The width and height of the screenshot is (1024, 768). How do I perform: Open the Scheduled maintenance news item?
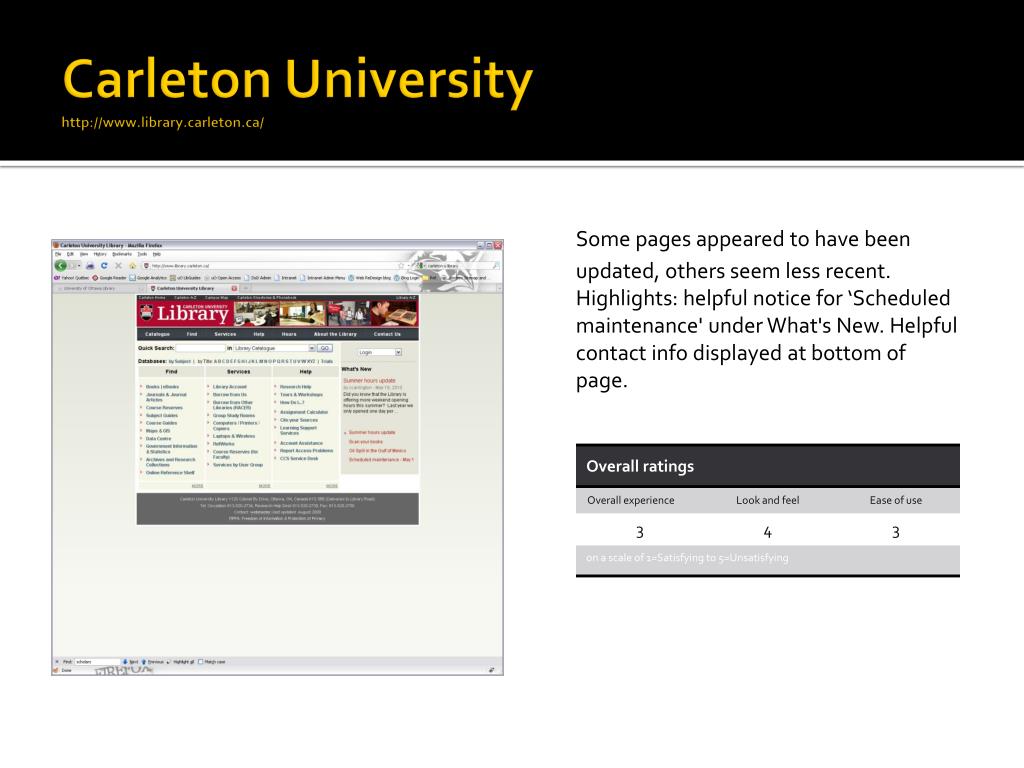[x=381, y=459]
